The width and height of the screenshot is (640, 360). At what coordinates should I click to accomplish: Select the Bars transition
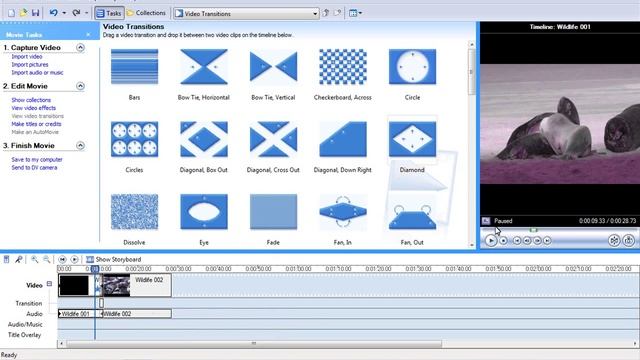coord(134,67)
